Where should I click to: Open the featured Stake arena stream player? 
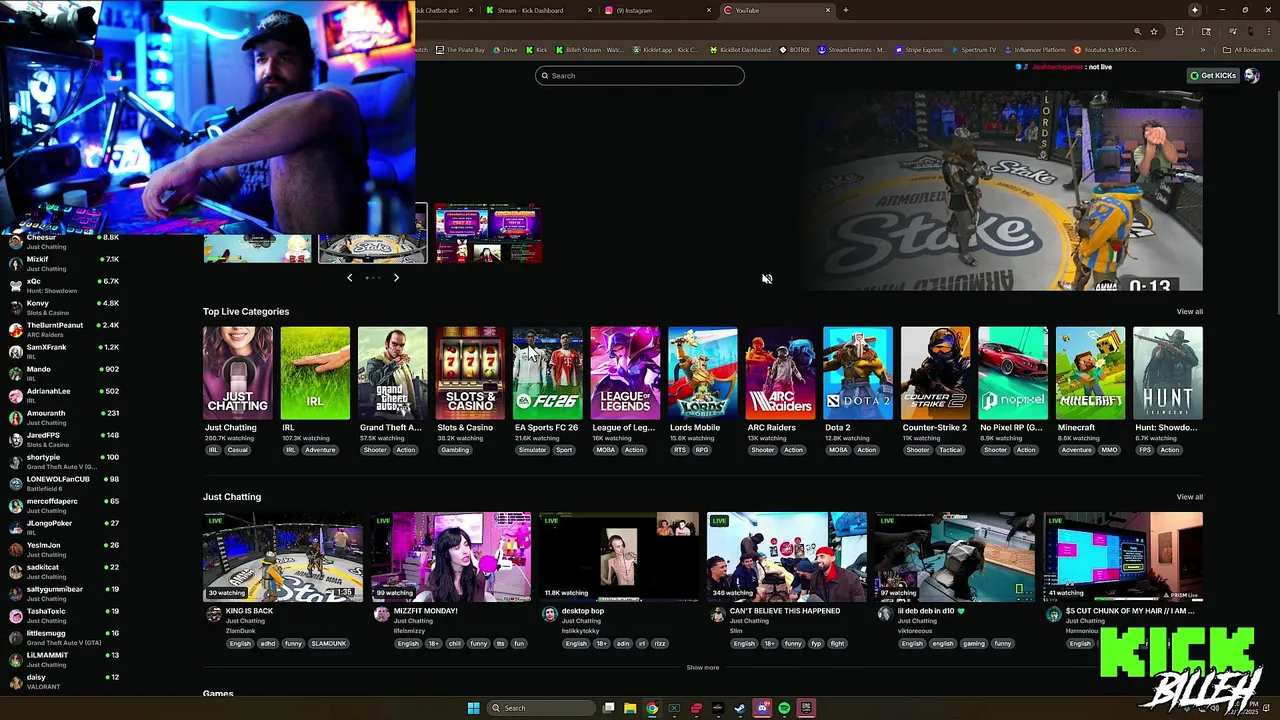tap(1003, 191)
